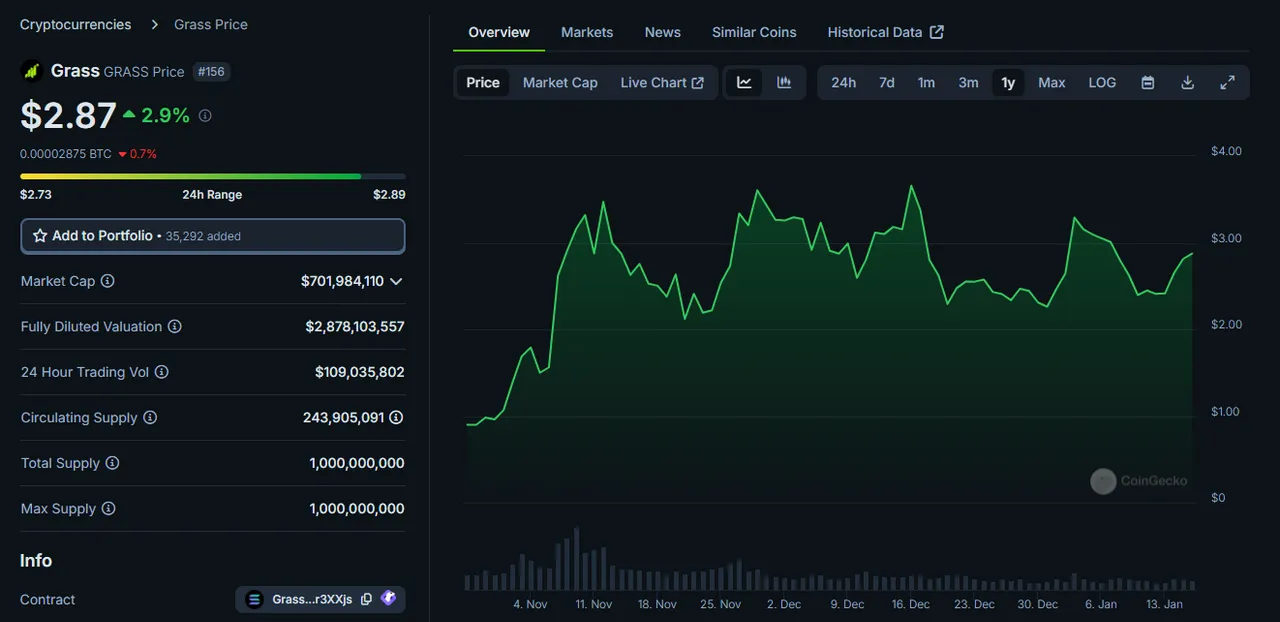This screenshot has width=1280, height=622.
Task: Expand the Market Cap dropdown chevron
Action: click(396, 281)
